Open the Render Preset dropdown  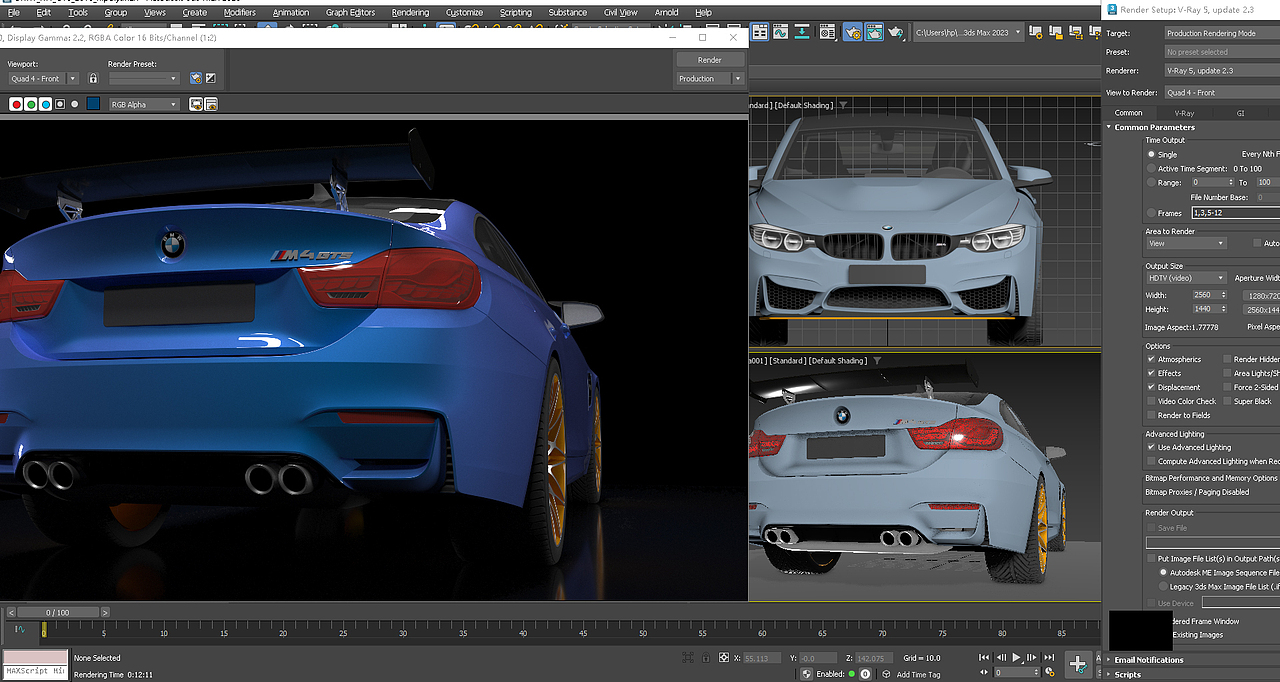[x=144, y=78]
